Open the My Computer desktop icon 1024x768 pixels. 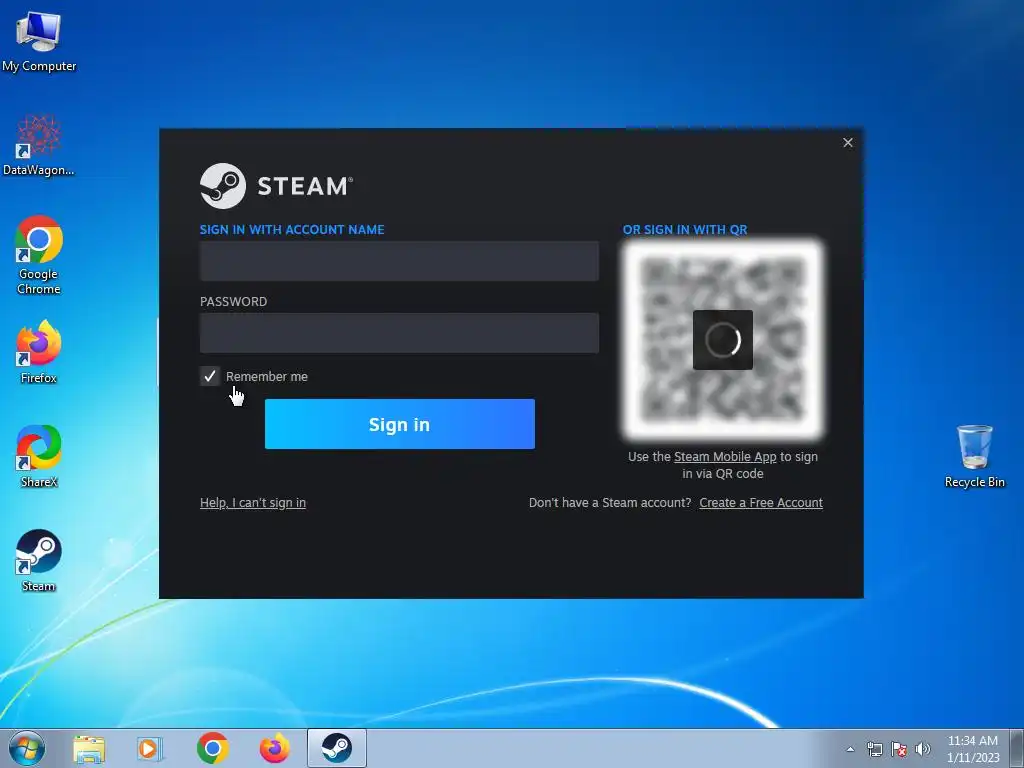click(x=39, y=40)
